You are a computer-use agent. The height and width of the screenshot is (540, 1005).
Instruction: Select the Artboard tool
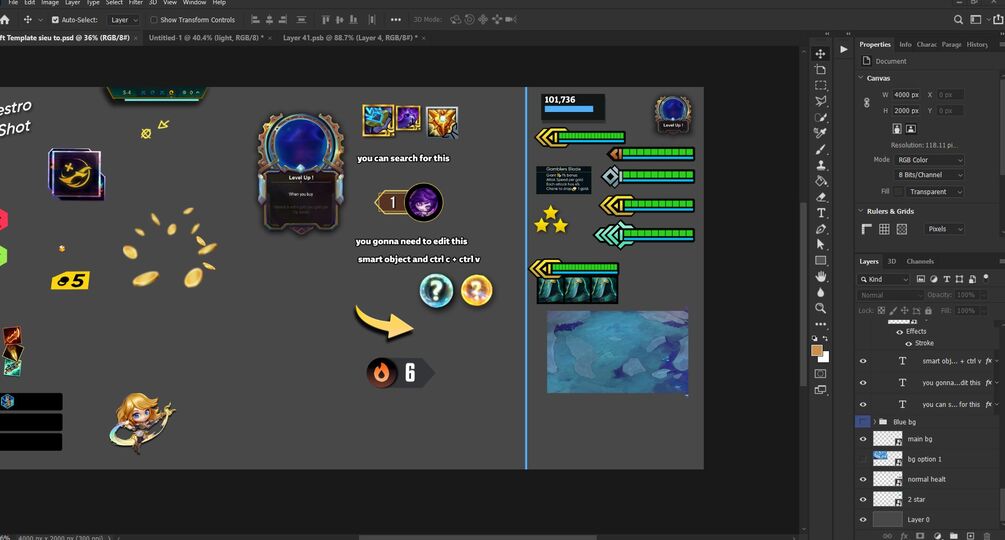820,69
